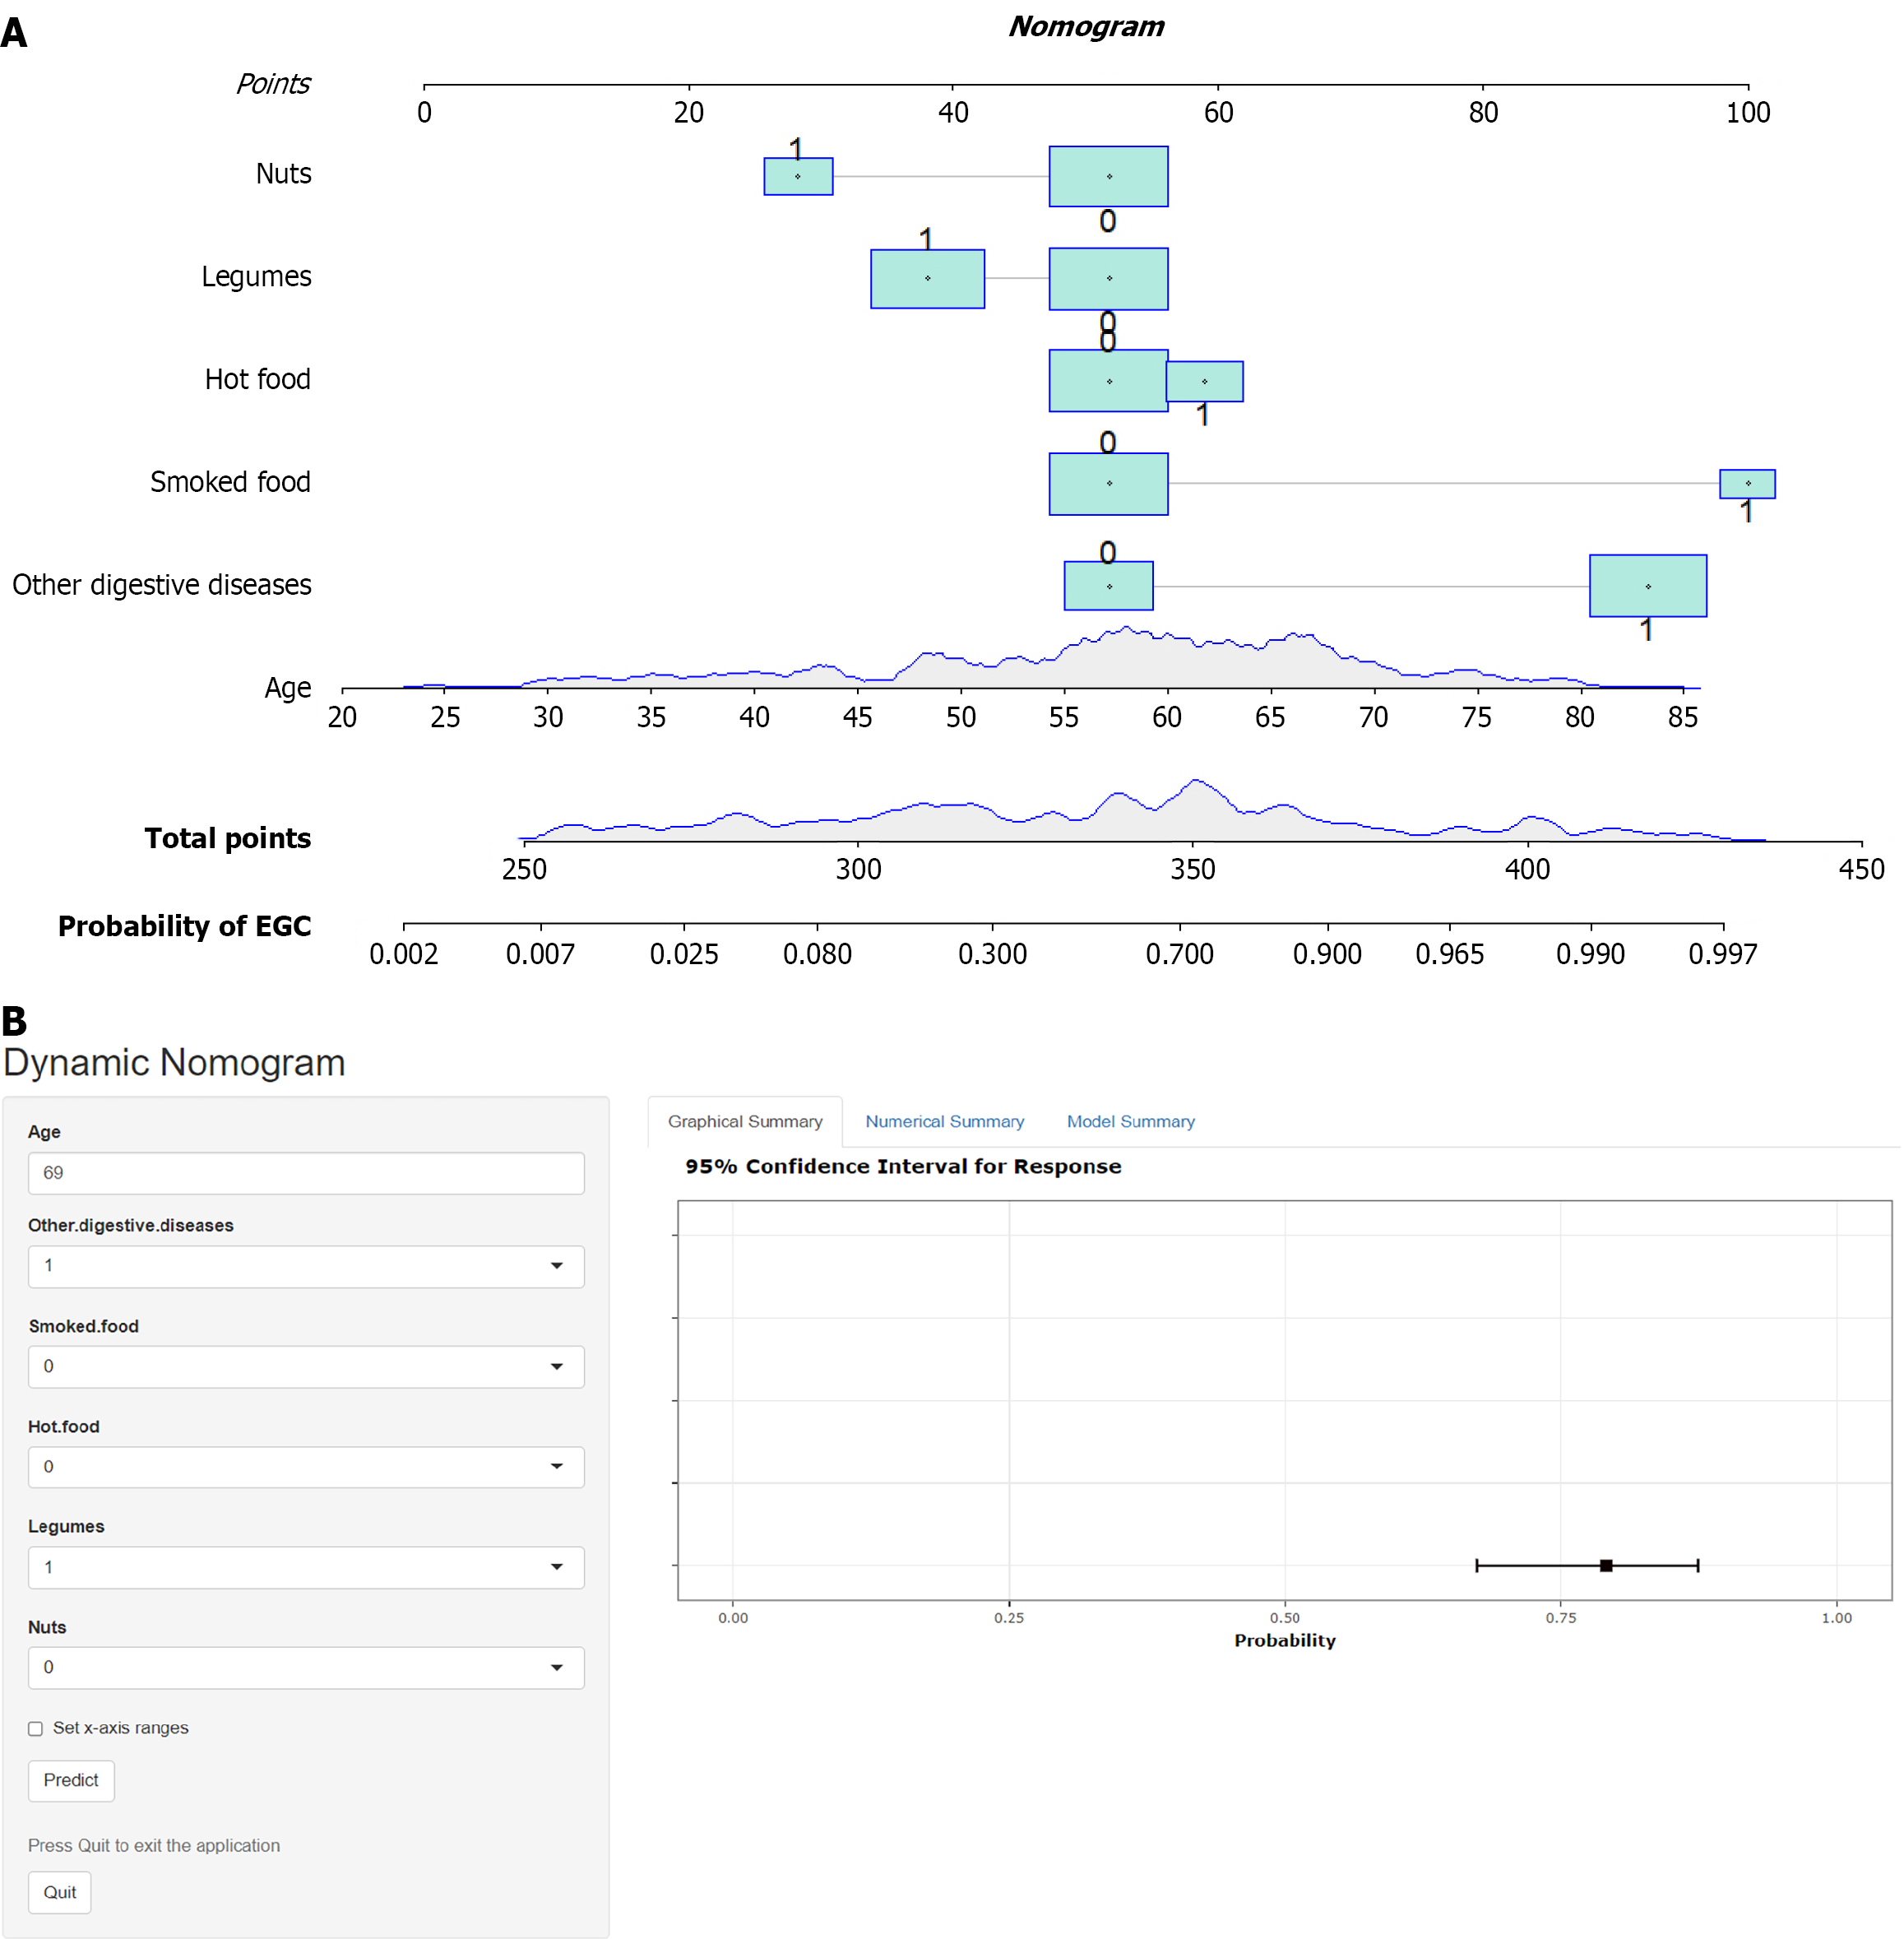Open the Model Summary tab
The width and height of the screenshot is (1904, 1939).
(x=1130, y=1121)
